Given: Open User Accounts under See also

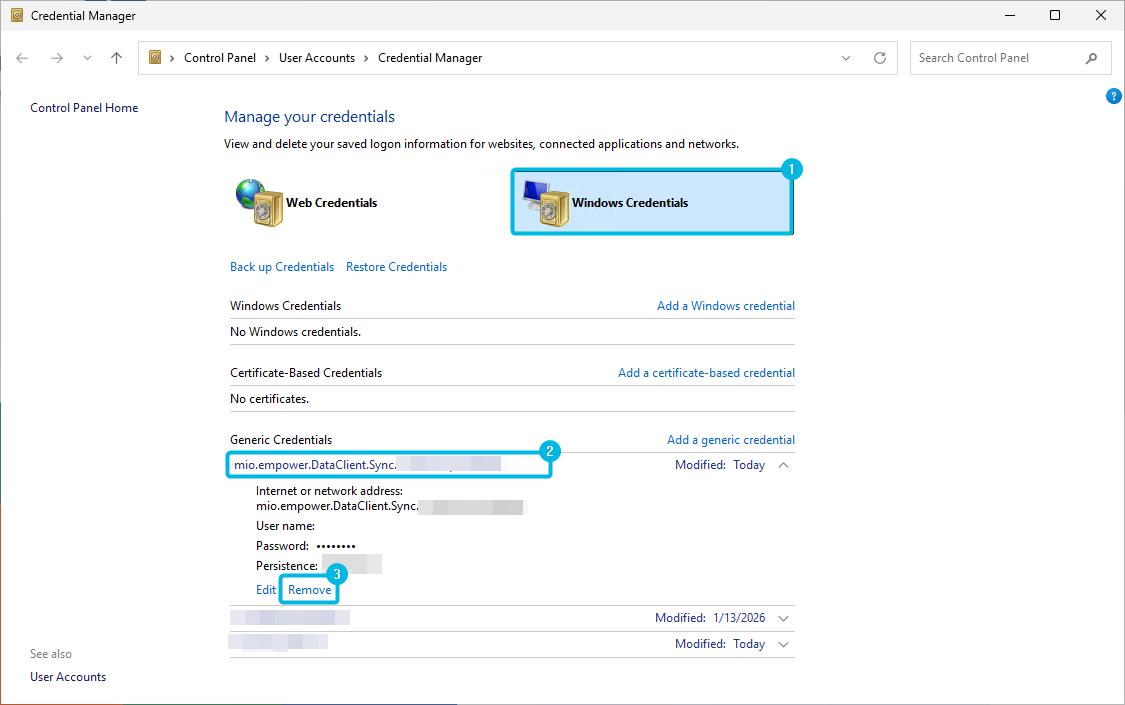Looking at the screenshot, I should click(68, 677).
